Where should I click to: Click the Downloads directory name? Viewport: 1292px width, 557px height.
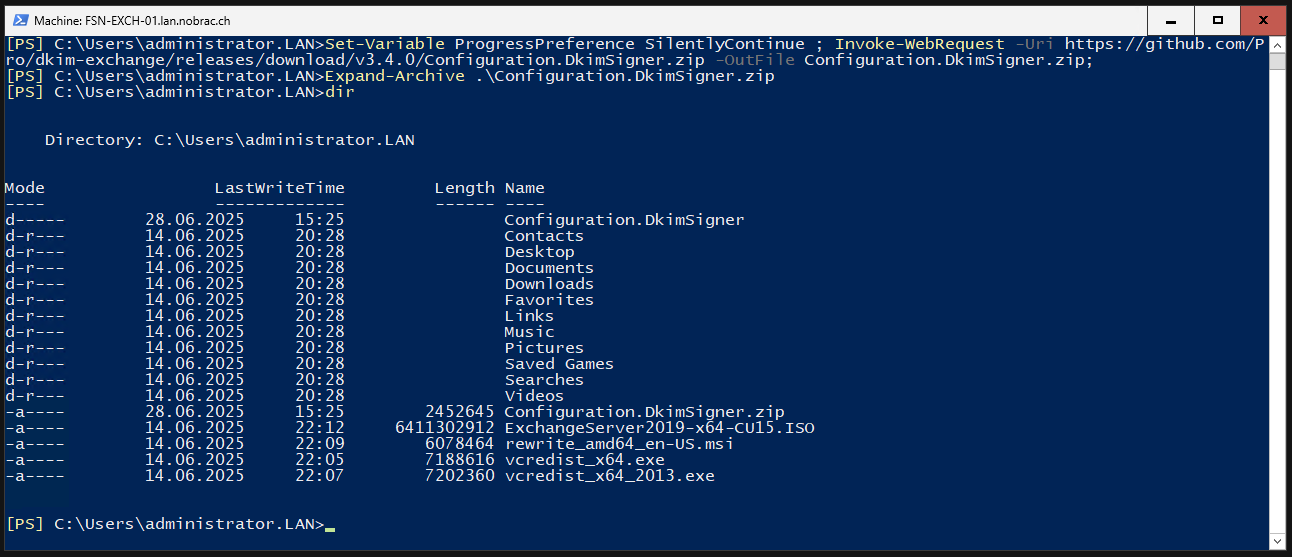point(549,284)
